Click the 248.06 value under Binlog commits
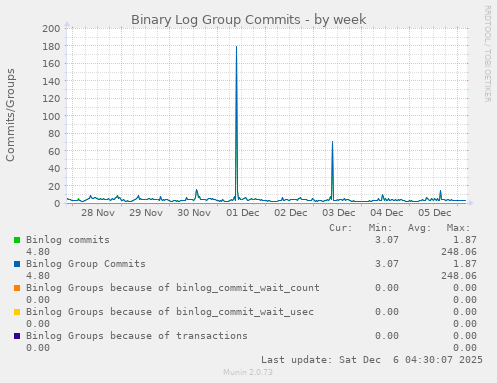Viewport: 497px width, 383px height. click(x=459, y=252)
